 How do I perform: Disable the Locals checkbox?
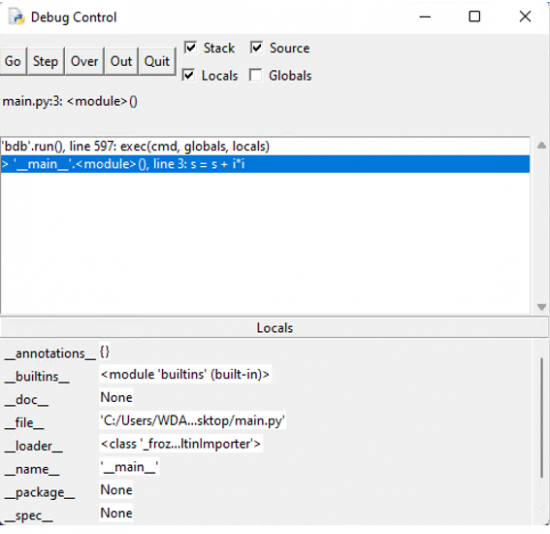point(189,75)
